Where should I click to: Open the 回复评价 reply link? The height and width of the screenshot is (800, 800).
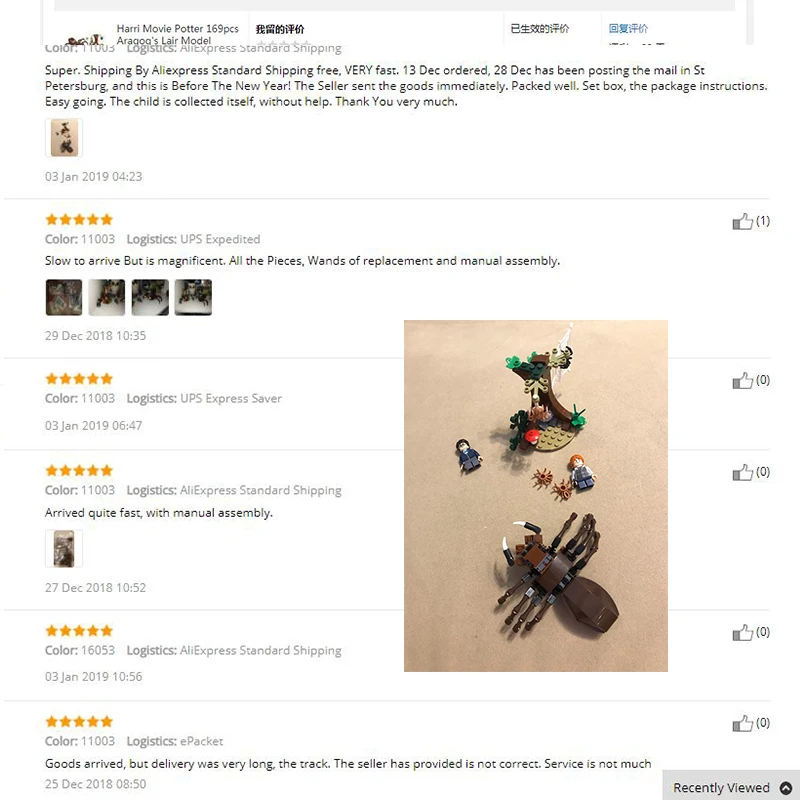[628, 29]
